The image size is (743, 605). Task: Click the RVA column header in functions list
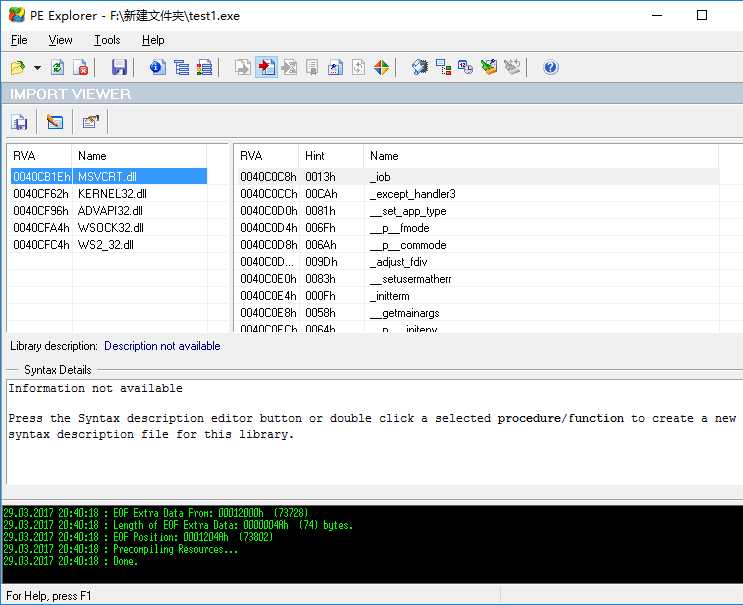[x=267, y=156]
